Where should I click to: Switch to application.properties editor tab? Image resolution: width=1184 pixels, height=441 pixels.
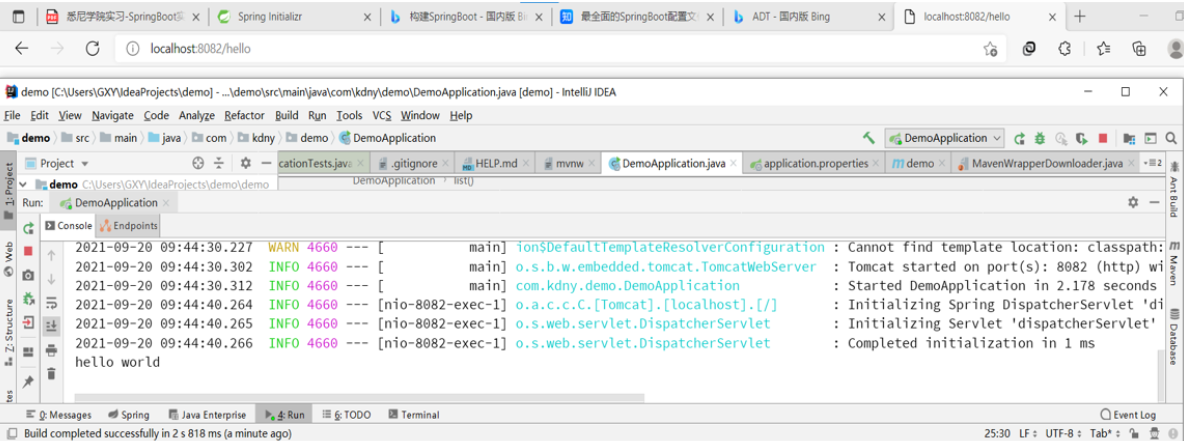pos(816,163)
